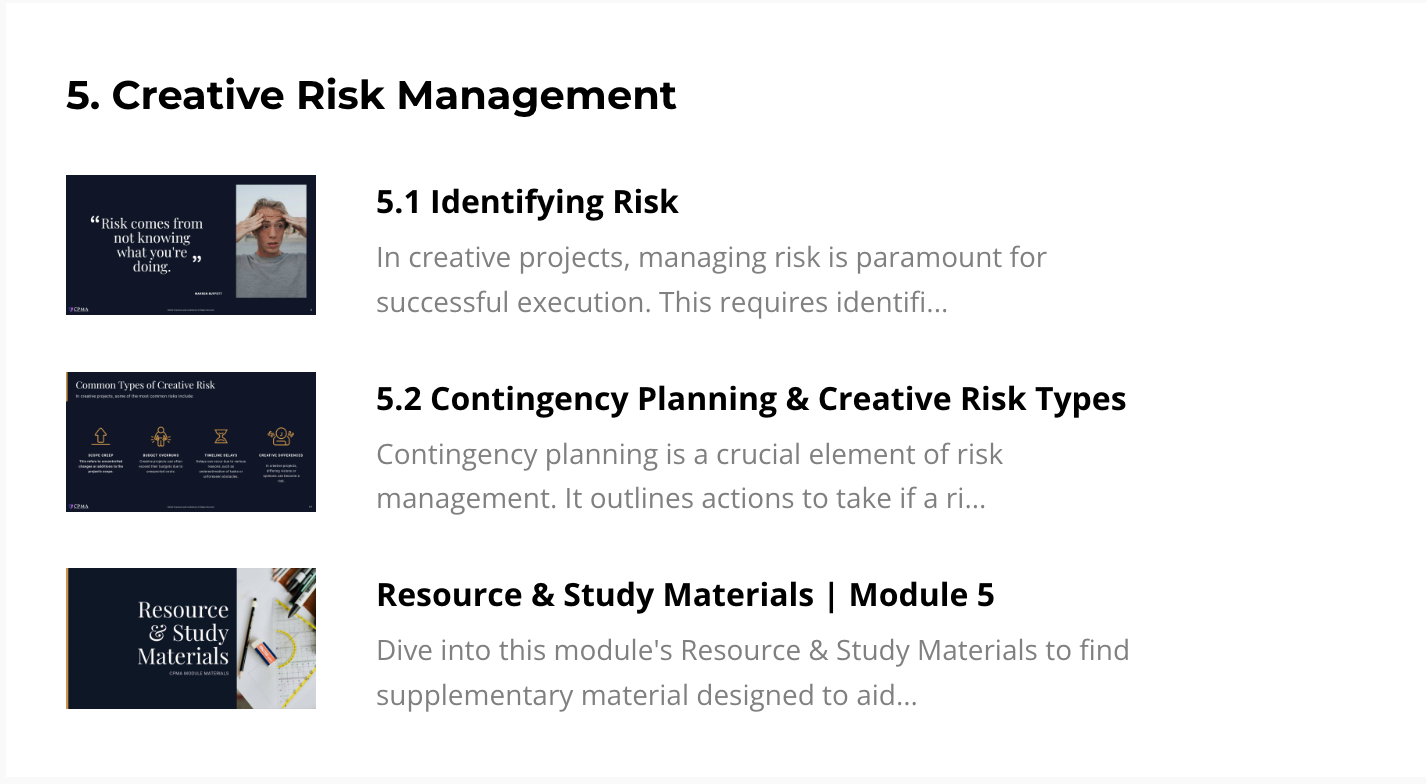
Task: Click the Budget Overruns person icon
Action: [159, 436]
